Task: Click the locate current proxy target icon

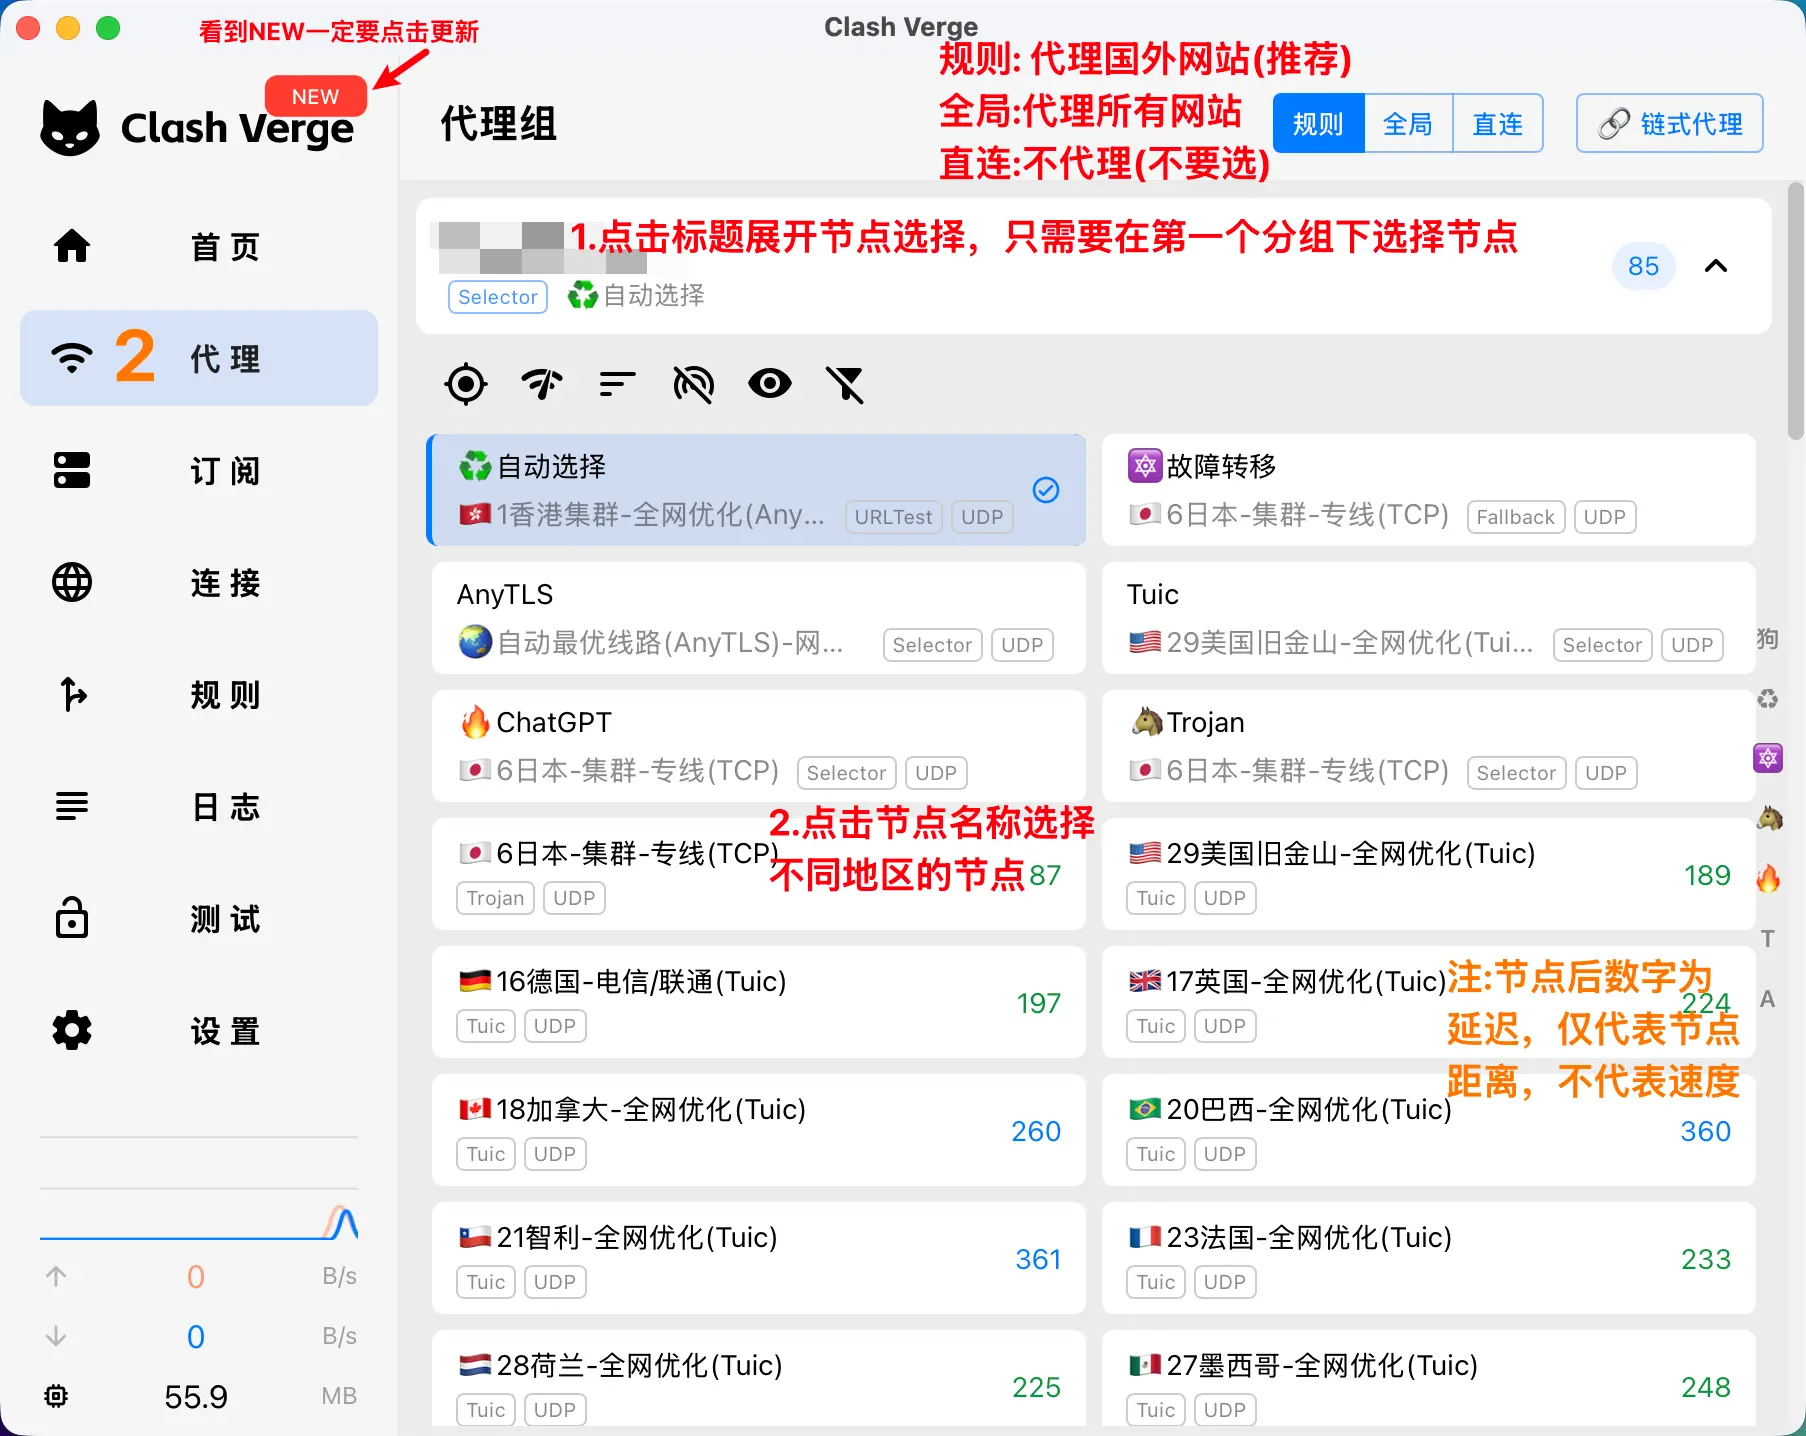Action: click(x=466, y=384)
